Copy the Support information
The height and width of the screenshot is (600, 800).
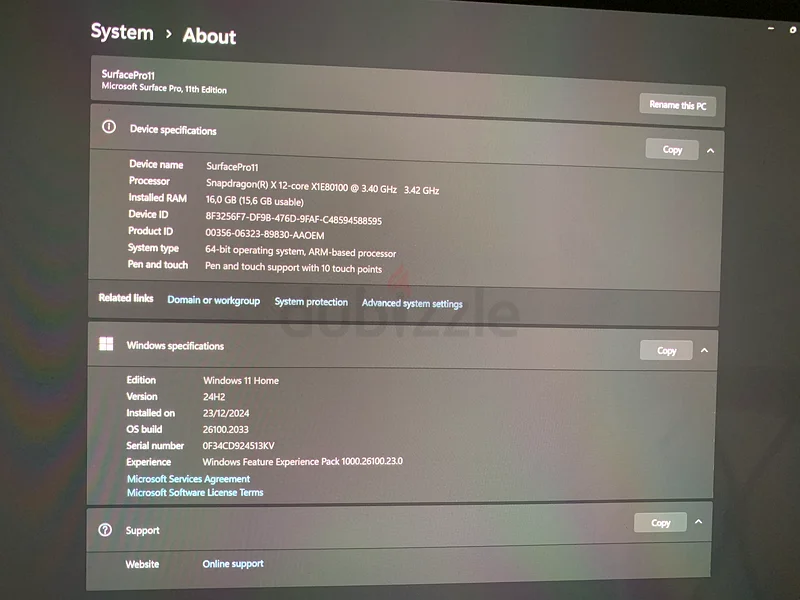660,522
